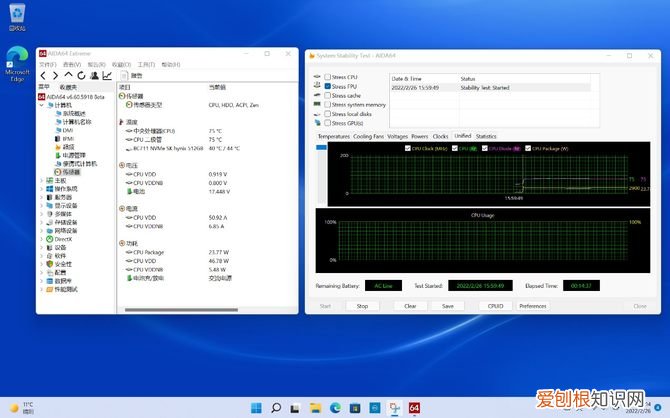The image size is (670, 418).
Task: Open the Report icon in AIDA64 toolbar
Action: [x=124, y=75]
